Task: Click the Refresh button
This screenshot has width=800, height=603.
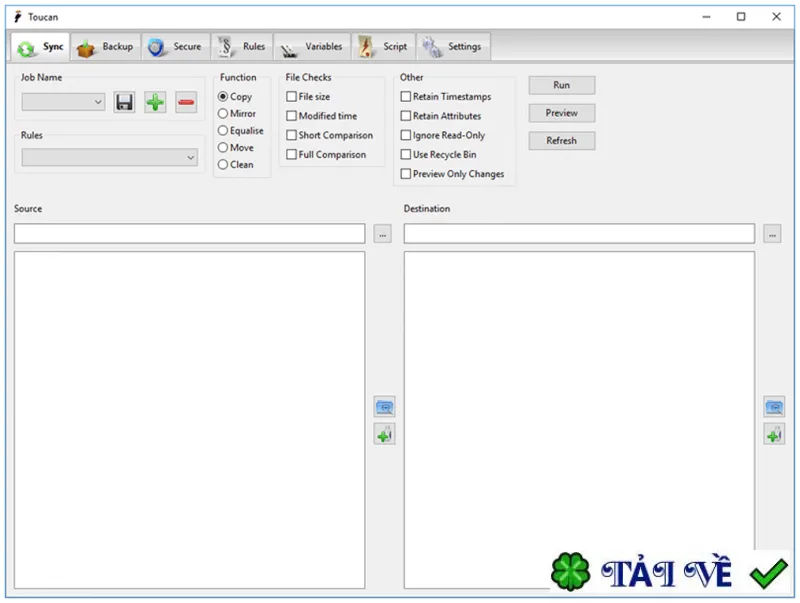Action: (562, 141)
